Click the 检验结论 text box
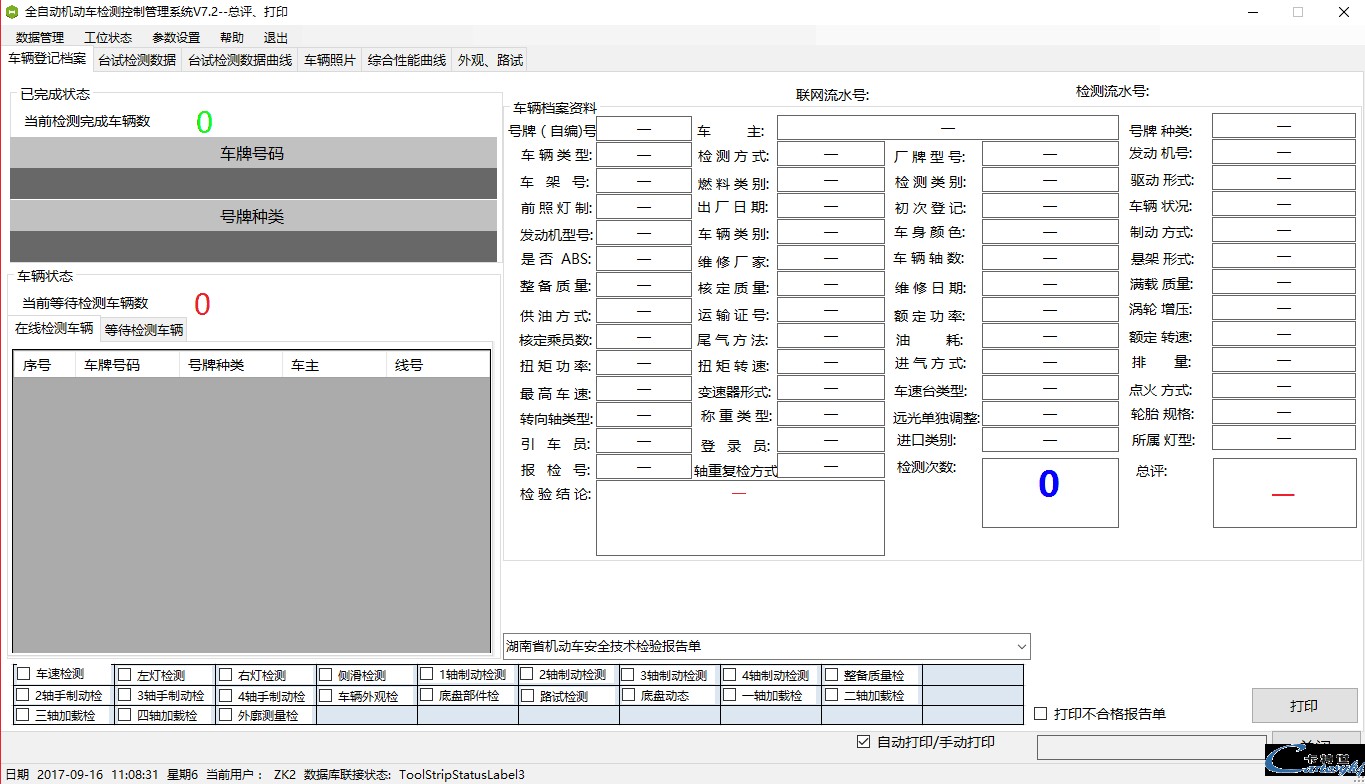 740,518
